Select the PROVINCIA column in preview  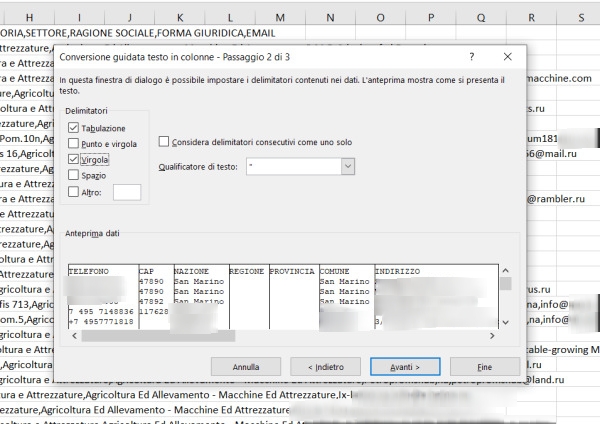(294, 297)
